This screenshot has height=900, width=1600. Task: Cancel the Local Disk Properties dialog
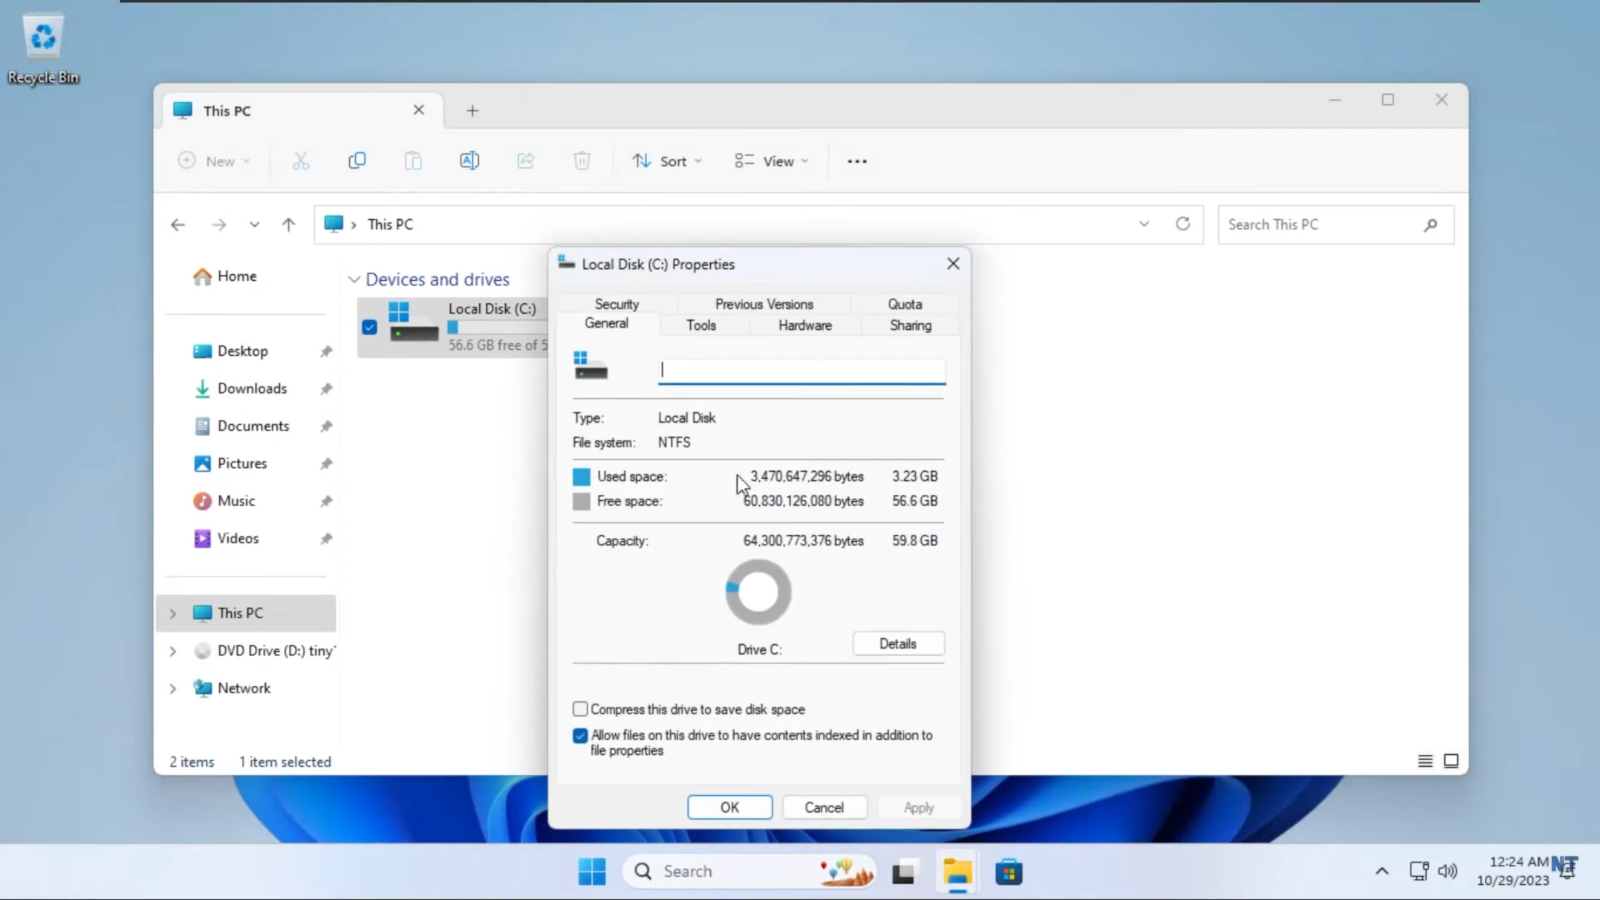click(823, 807)
